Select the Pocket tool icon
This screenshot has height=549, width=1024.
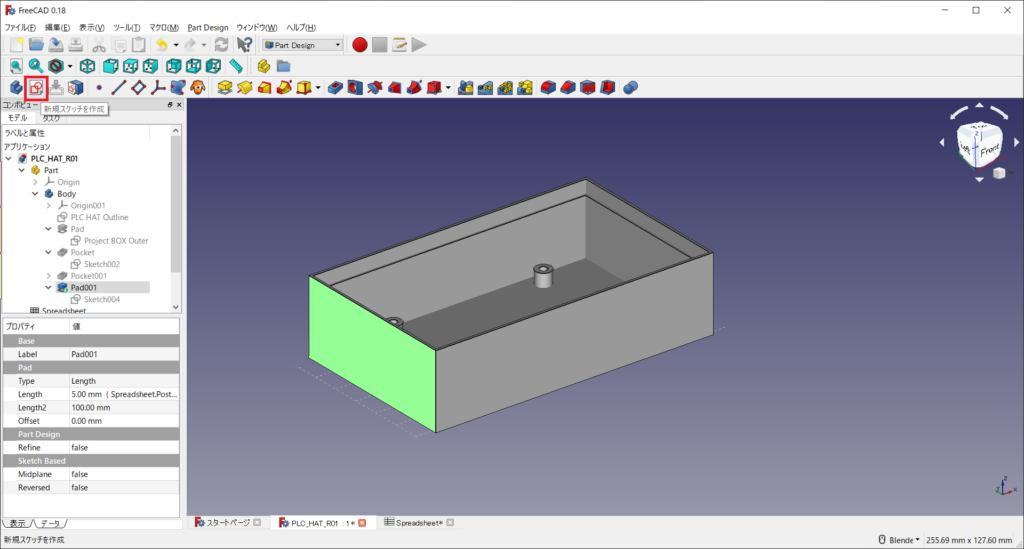[x=336, y=88]
